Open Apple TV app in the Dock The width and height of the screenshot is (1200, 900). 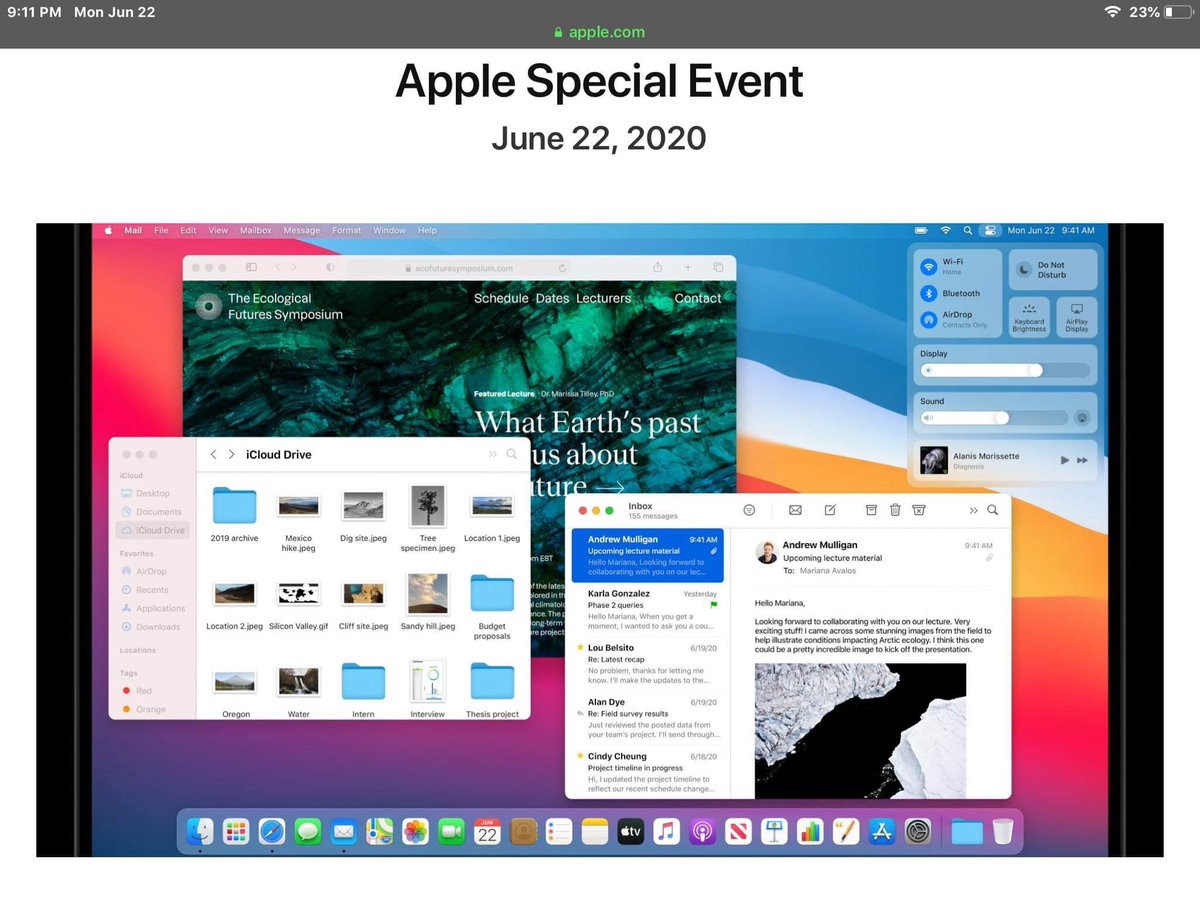pos(630,831)
